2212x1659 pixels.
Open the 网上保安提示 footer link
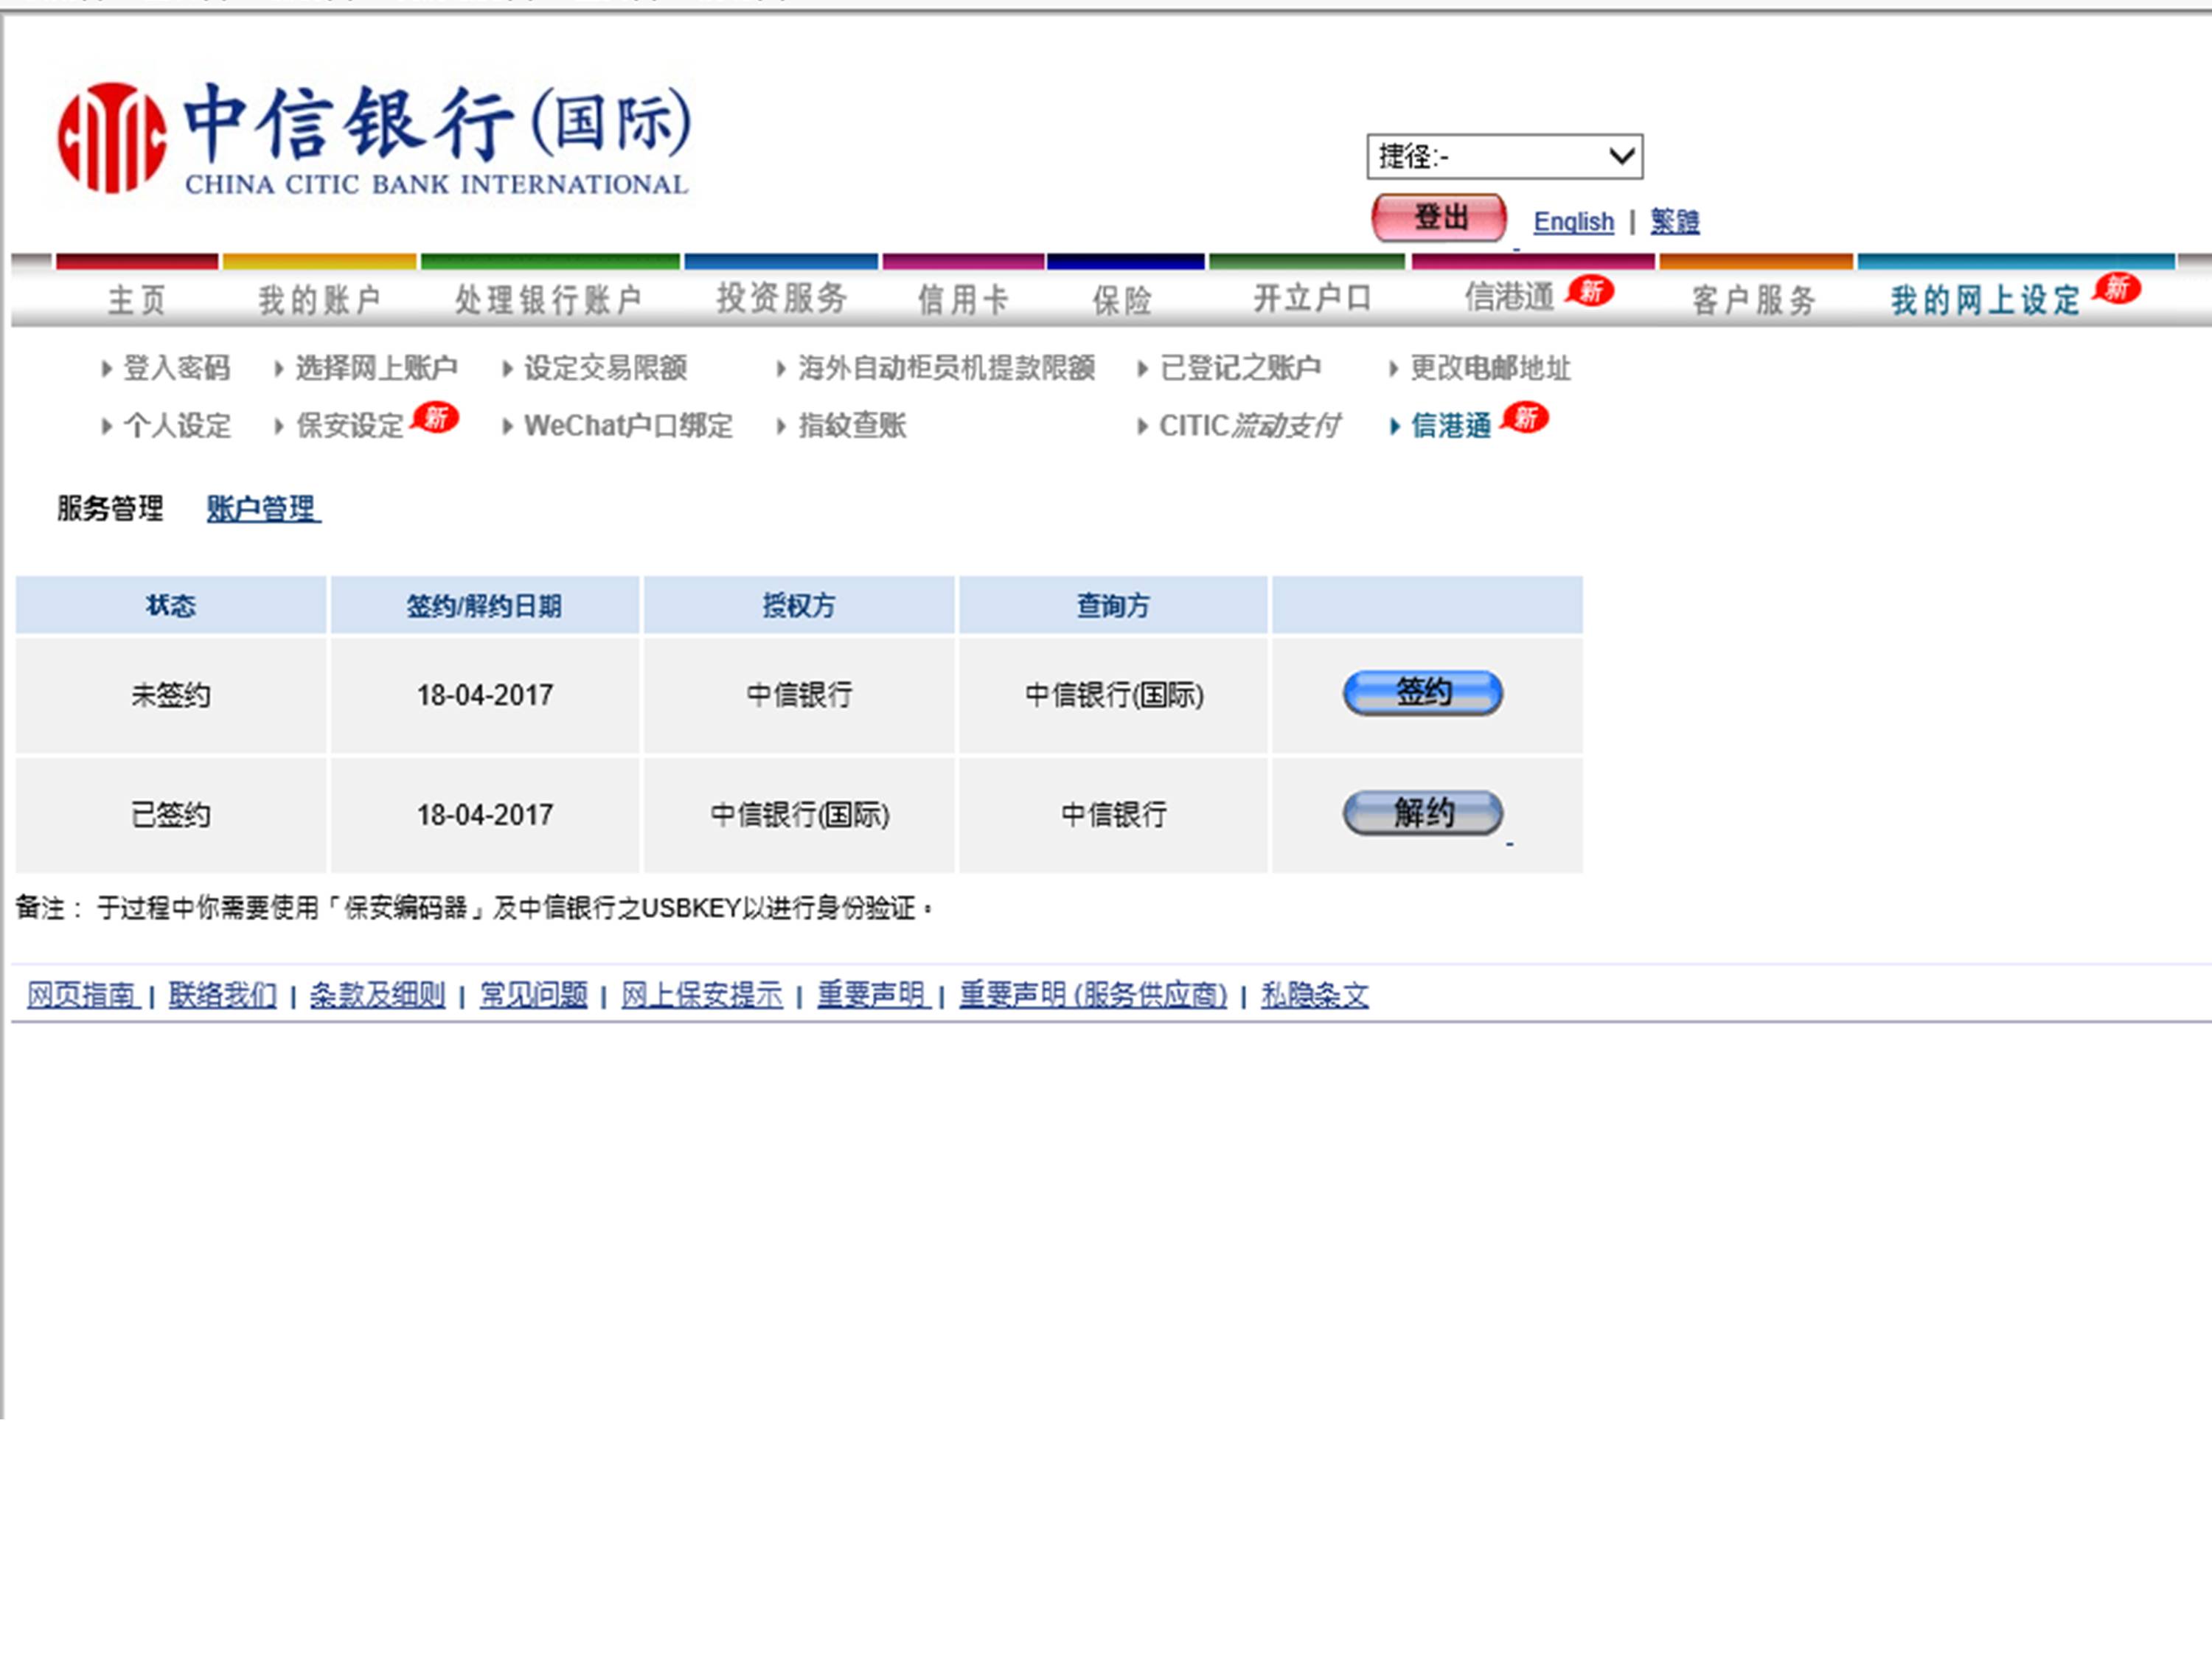701,995
